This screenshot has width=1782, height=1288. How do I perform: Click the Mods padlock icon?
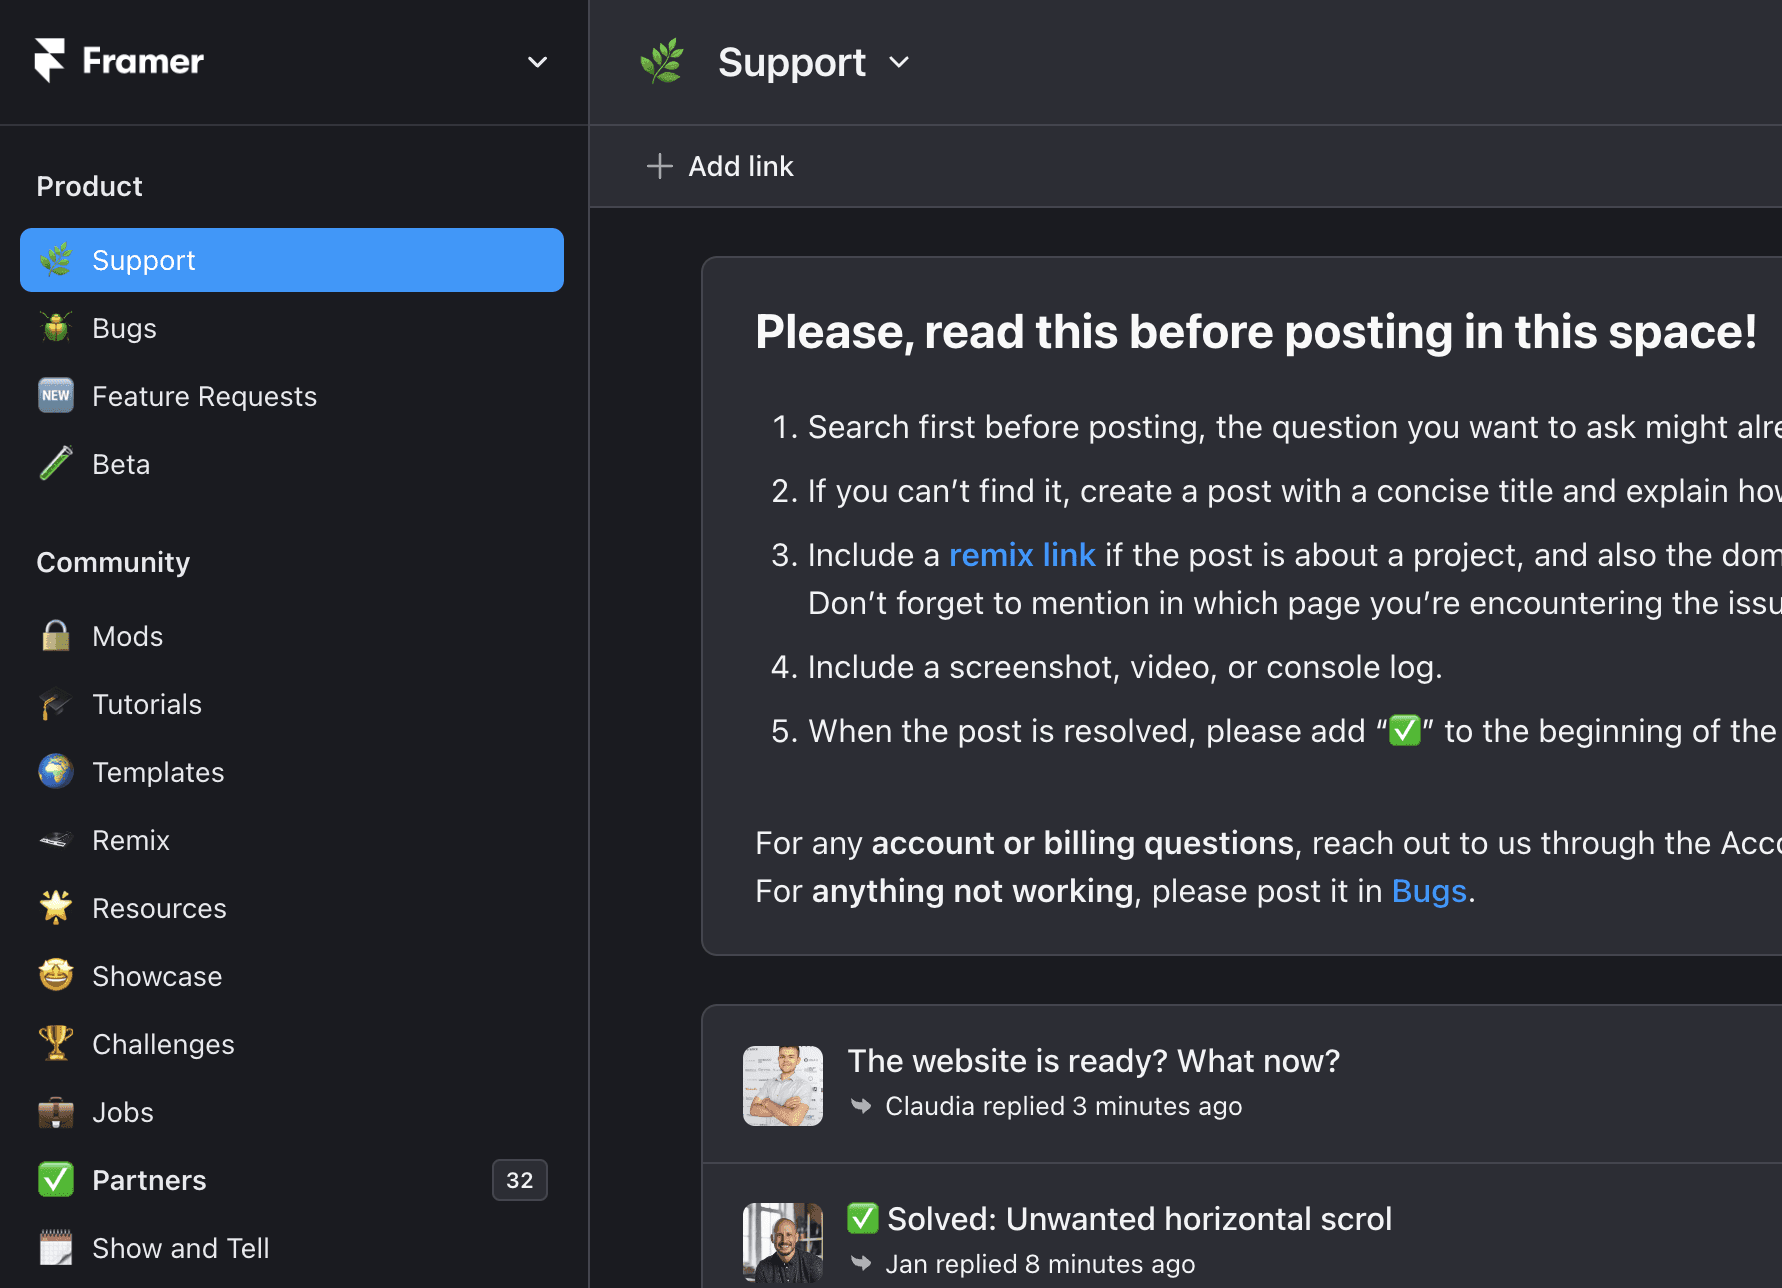click(x=56, y=636)
